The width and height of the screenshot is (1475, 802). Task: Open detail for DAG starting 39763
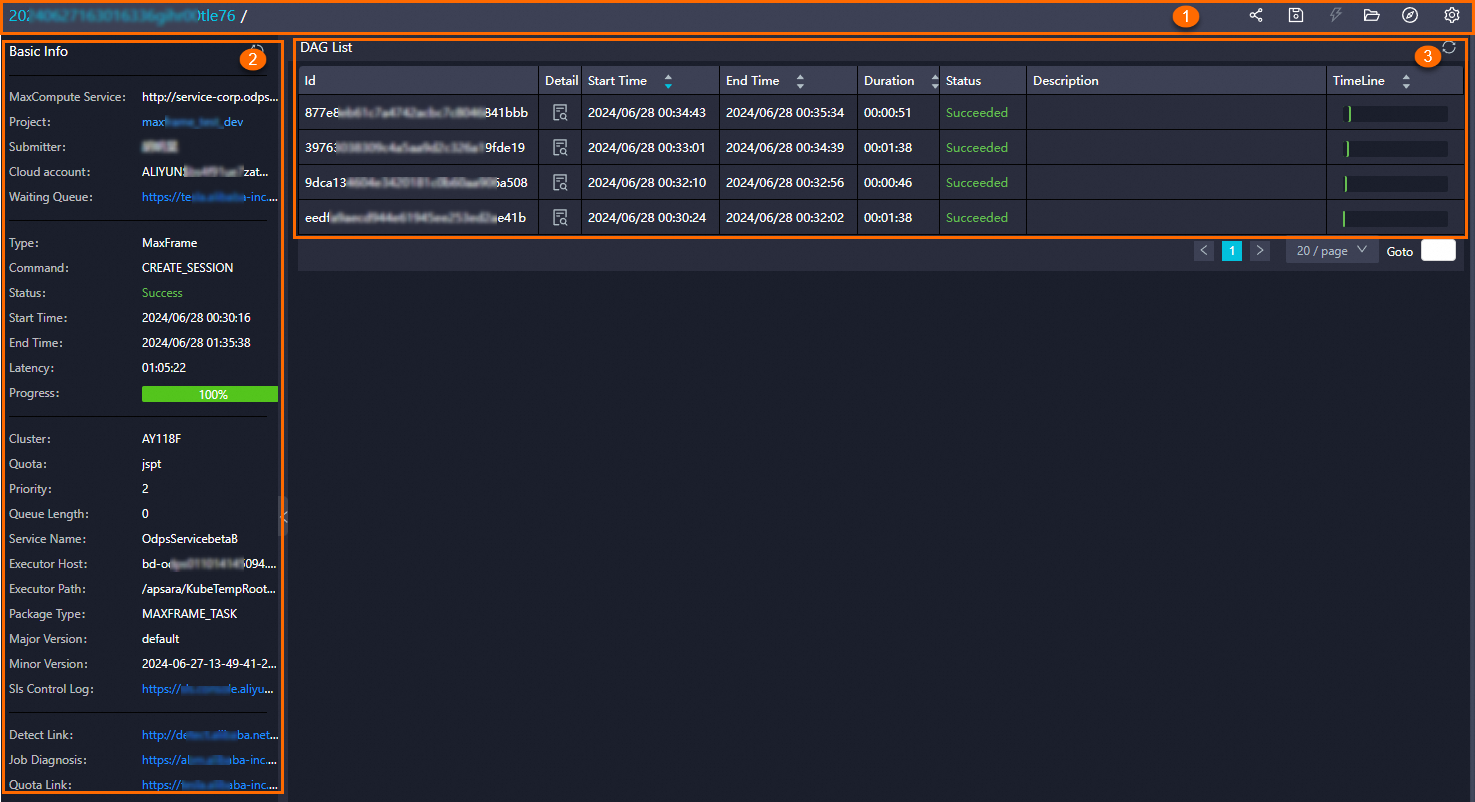[560, 148]
